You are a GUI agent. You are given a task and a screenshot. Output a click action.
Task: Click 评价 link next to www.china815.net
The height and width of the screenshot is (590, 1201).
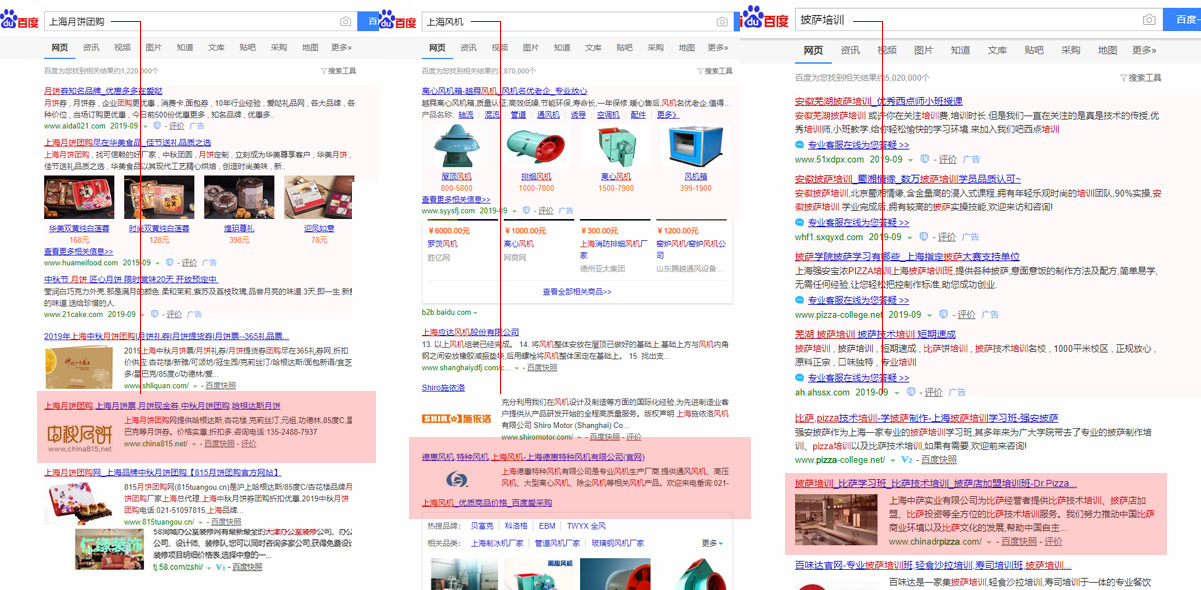tap(248, 444)
